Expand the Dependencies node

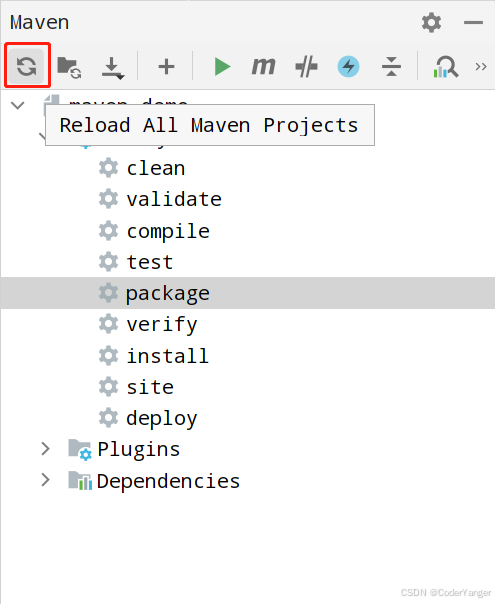tap(45, 480)
